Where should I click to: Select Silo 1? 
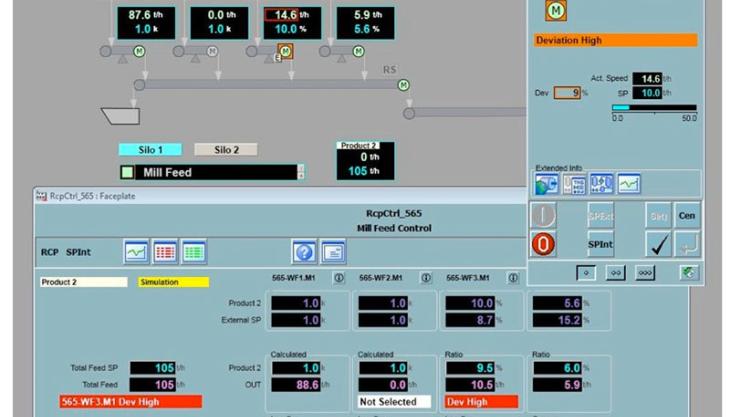pyautogui.click(x=150, y=150)
